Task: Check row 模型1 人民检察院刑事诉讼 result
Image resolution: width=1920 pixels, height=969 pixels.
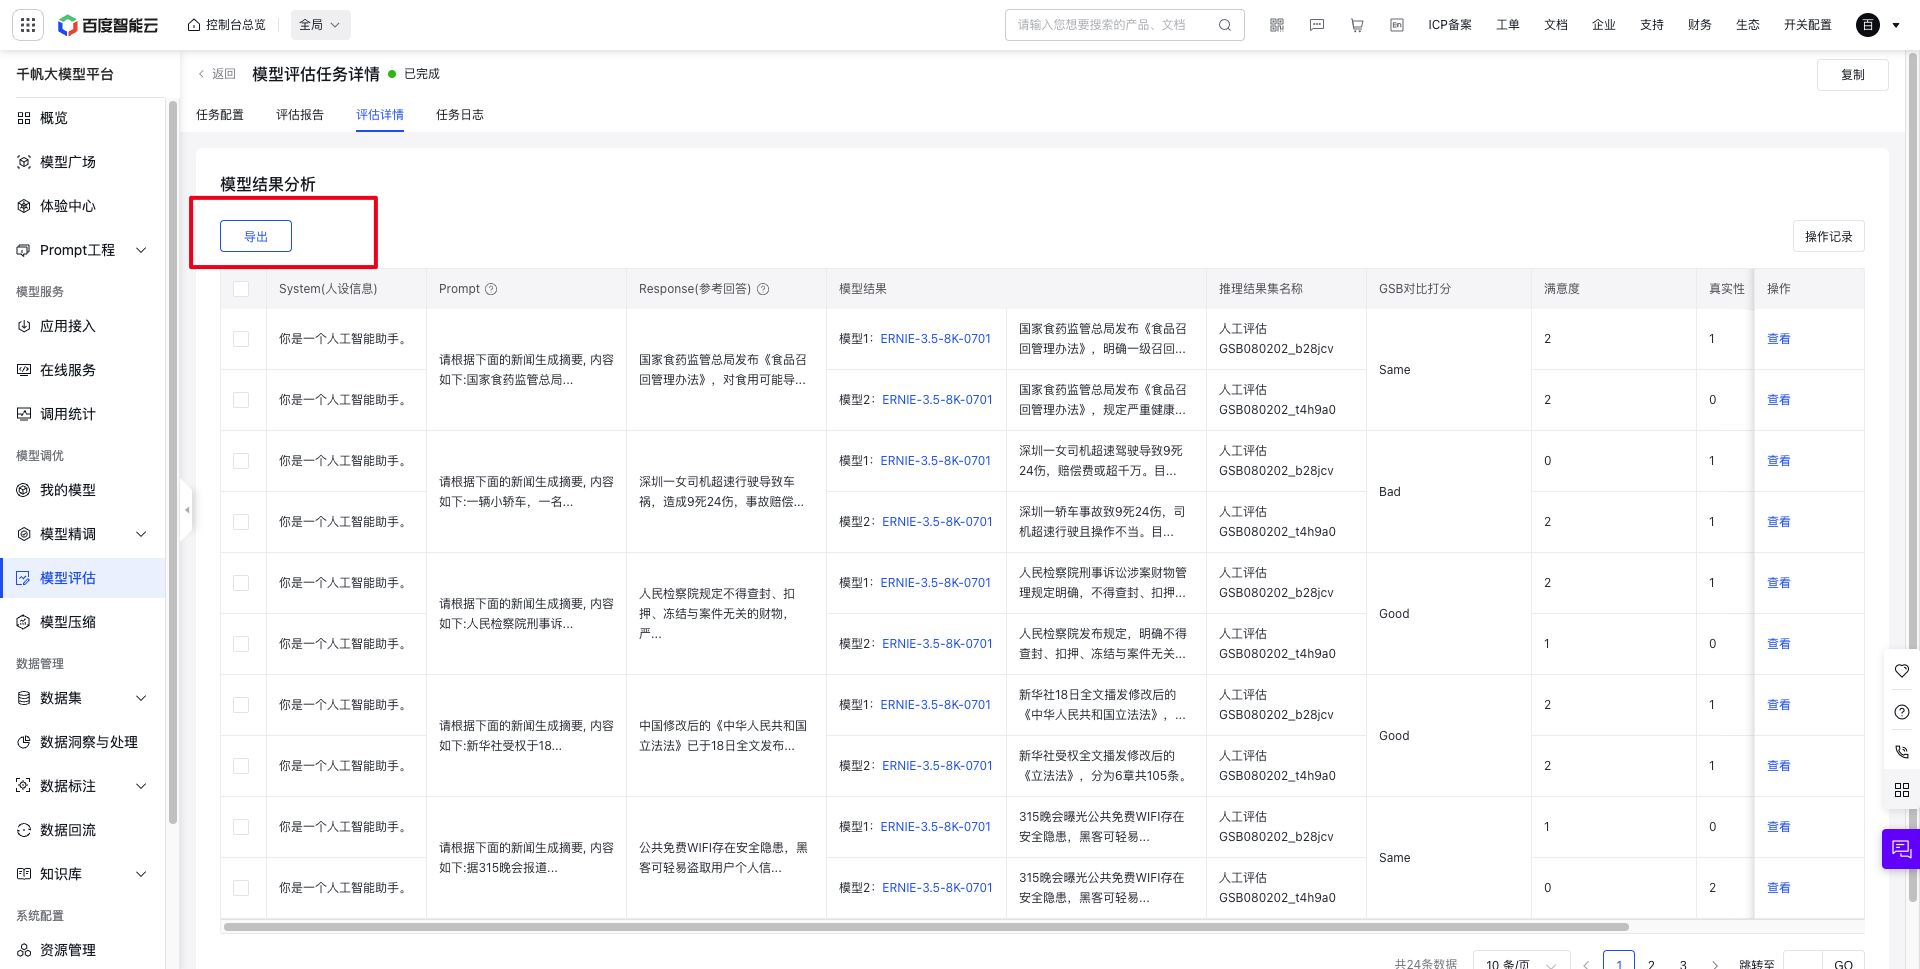Action: 241,583
